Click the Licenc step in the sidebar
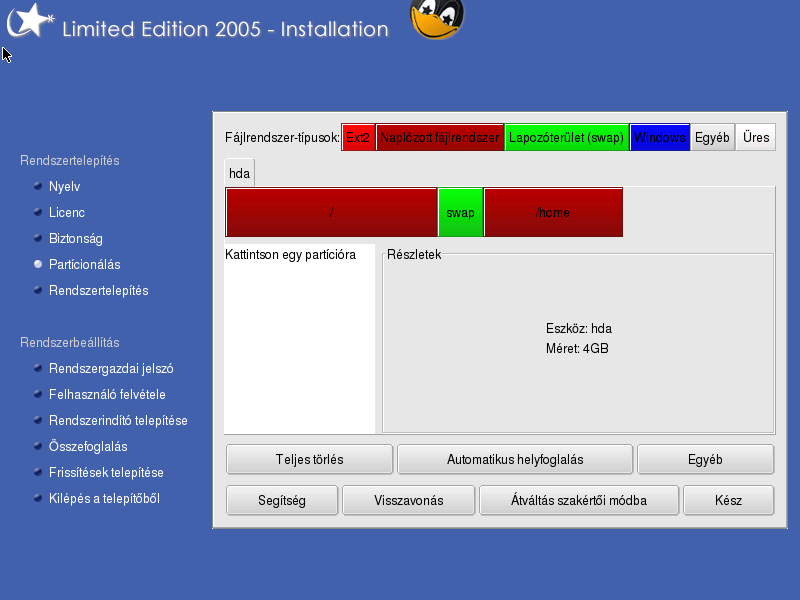Image resolution: width=800 pixels, height=600 pixels. tap(67, 212)
